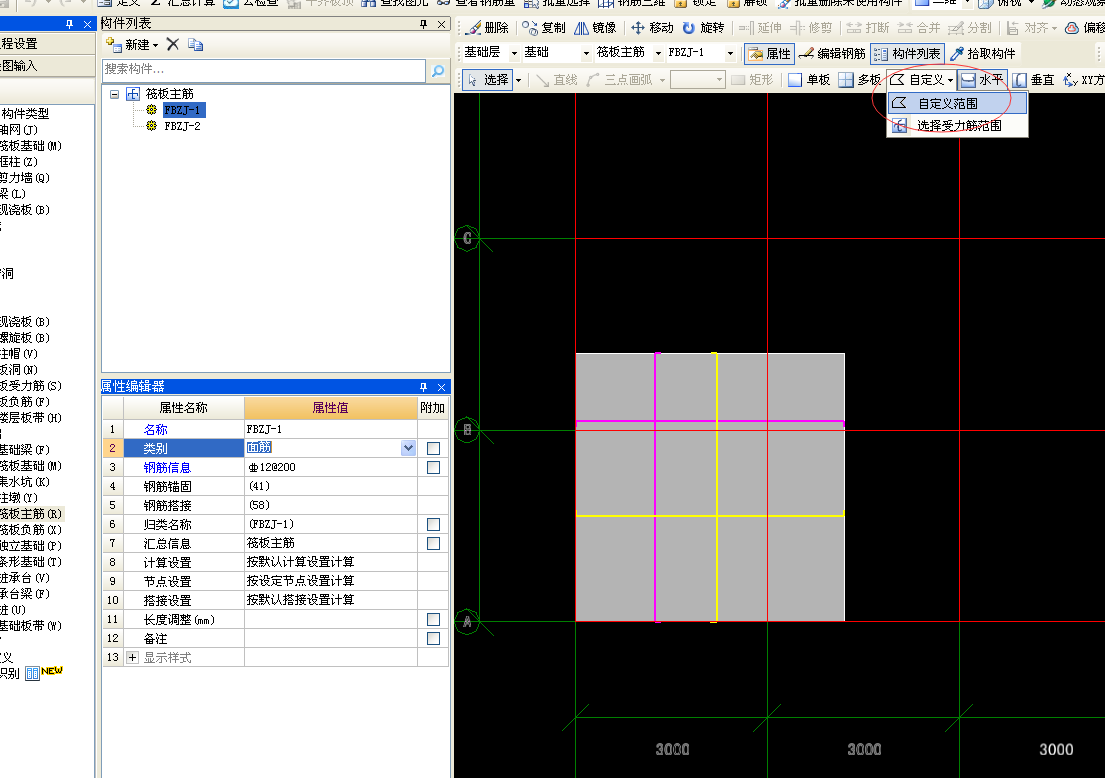This screenshot has width=1105, height=778.
Task: Select the 复制 copy tool
Action: 544,27
